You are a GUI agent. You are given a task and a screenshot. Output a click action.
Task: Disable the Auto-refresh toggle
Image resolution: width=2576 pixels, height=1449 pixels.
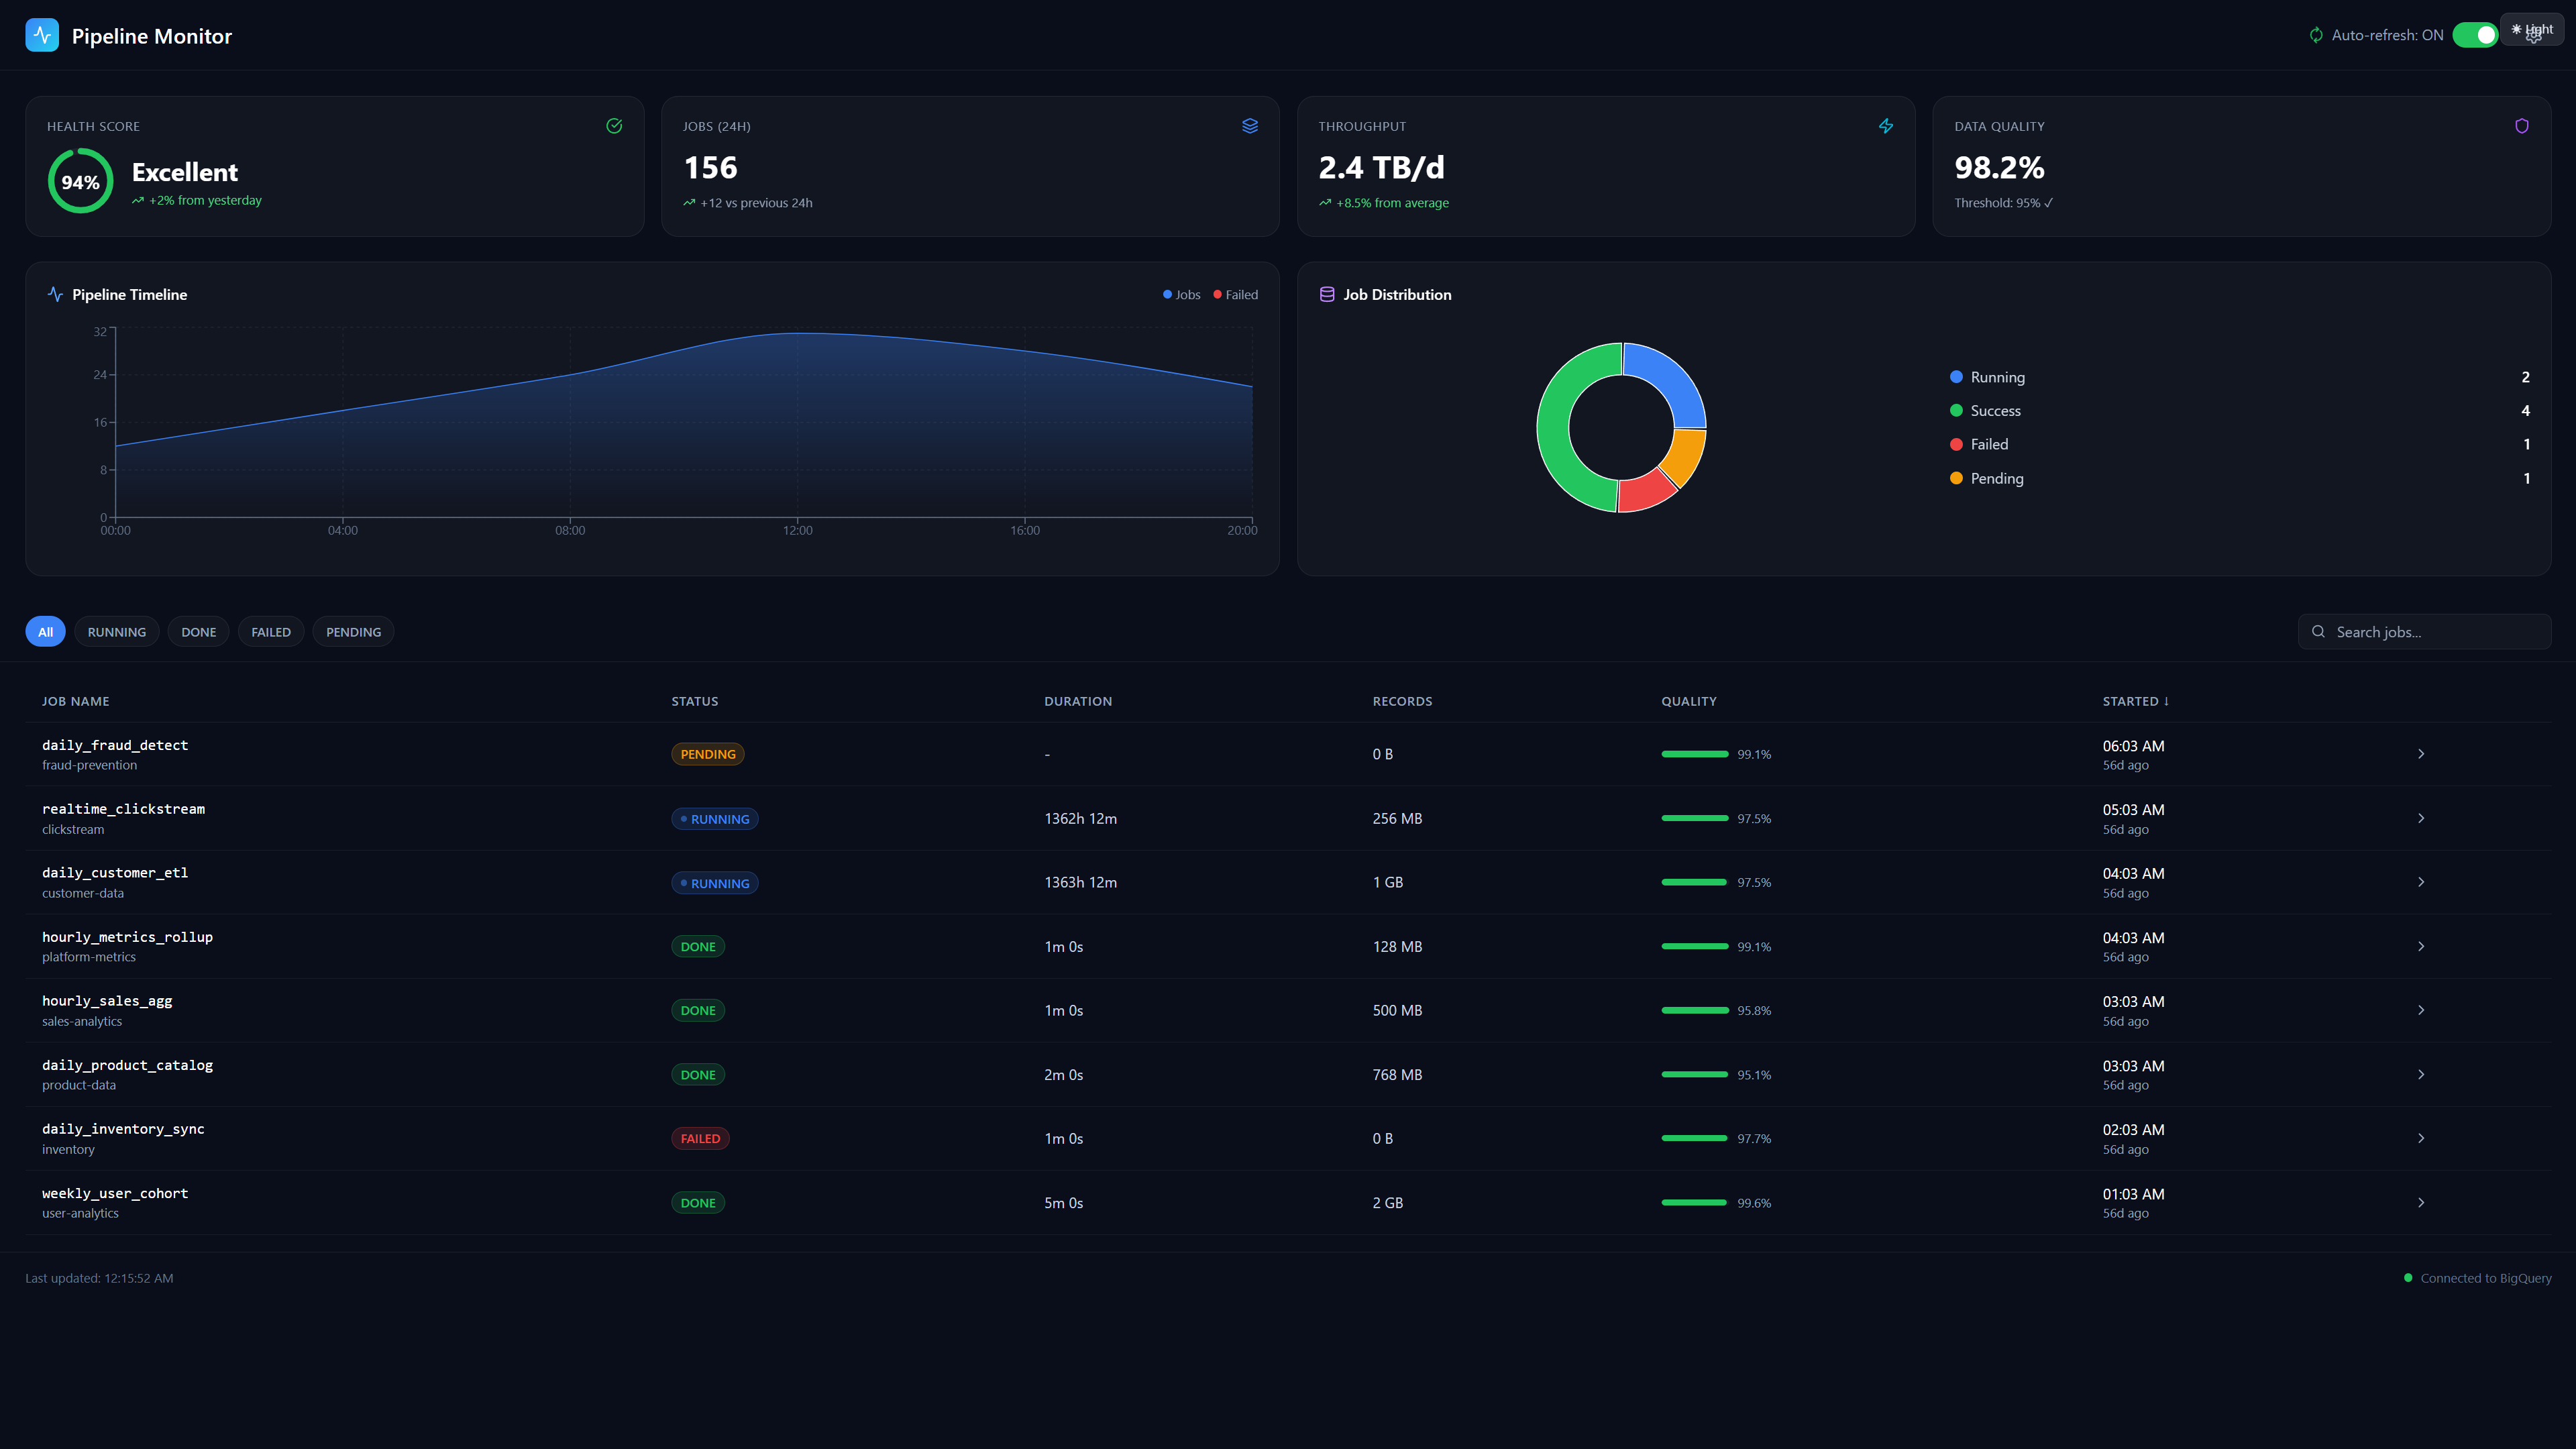click(2475, 34)
